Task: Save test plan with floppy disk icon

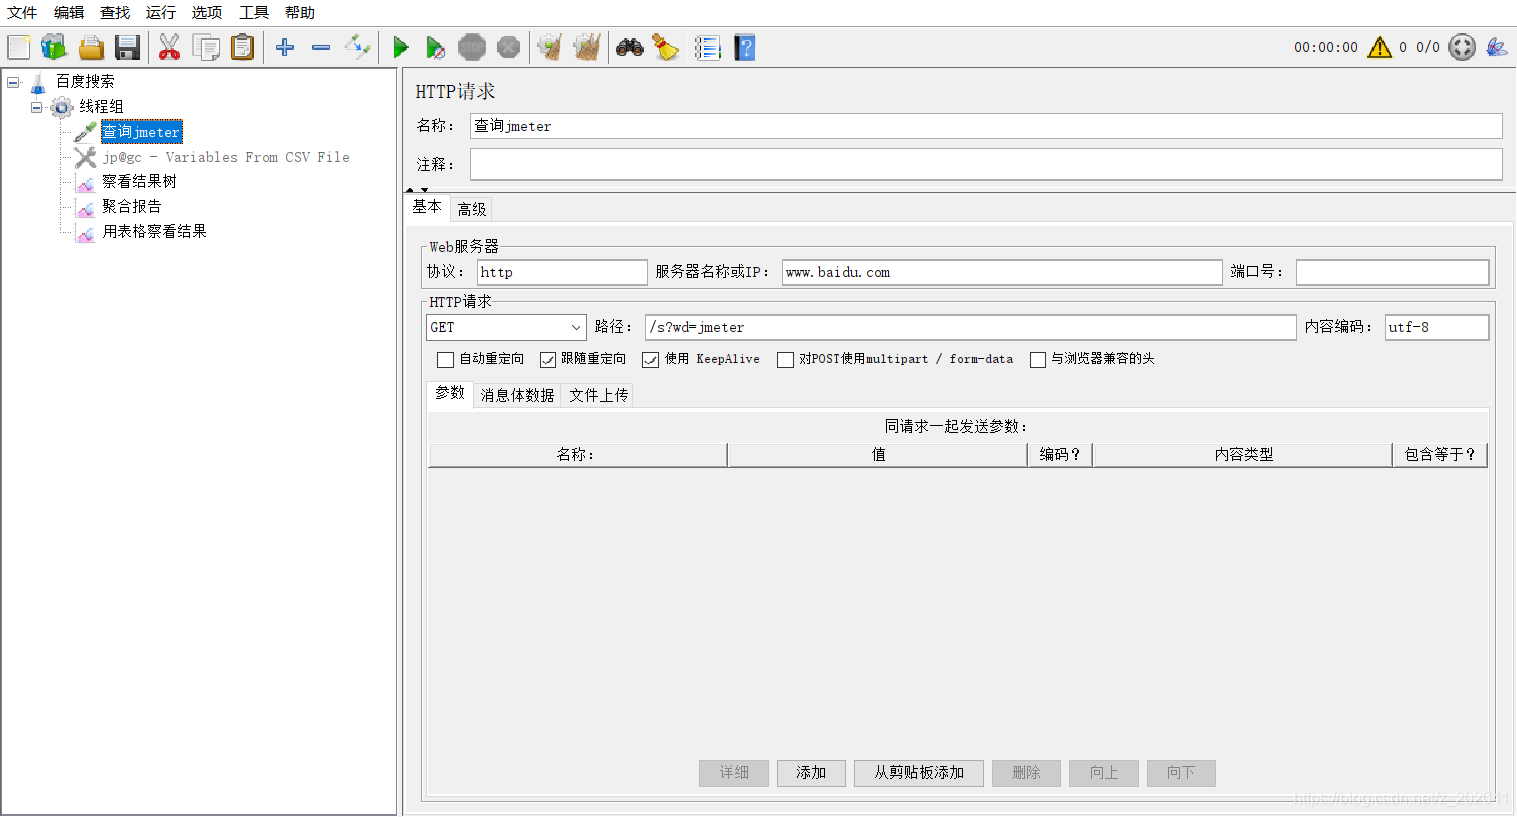Action: [x=127, y=47]
